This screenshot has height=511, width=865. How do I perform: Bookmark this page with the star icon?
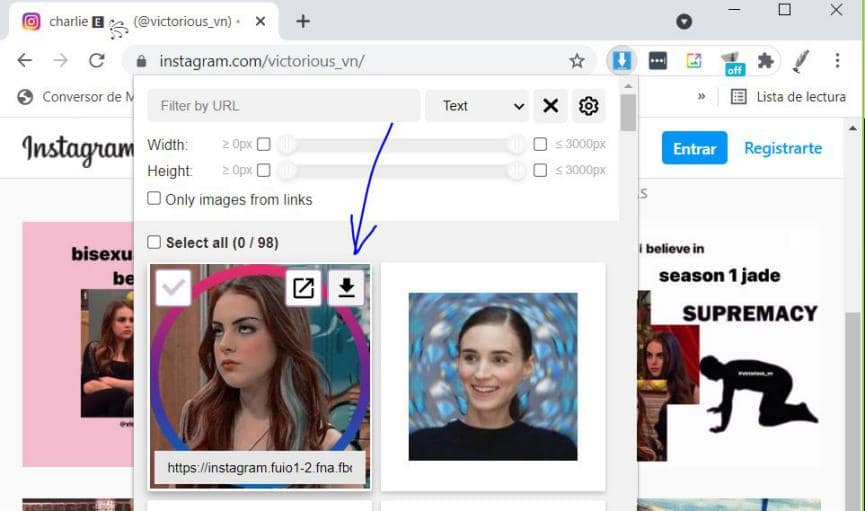point(577,61)
